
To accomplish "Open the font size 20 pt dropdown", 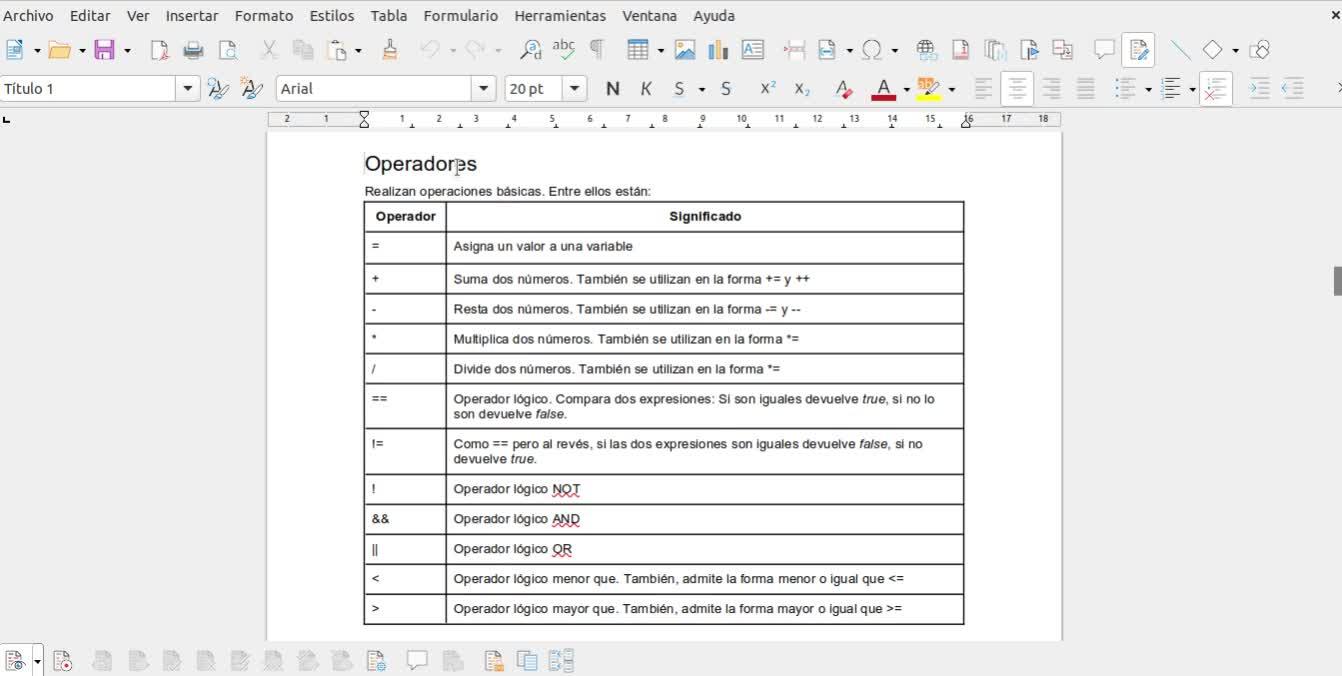I will point(574,89).
